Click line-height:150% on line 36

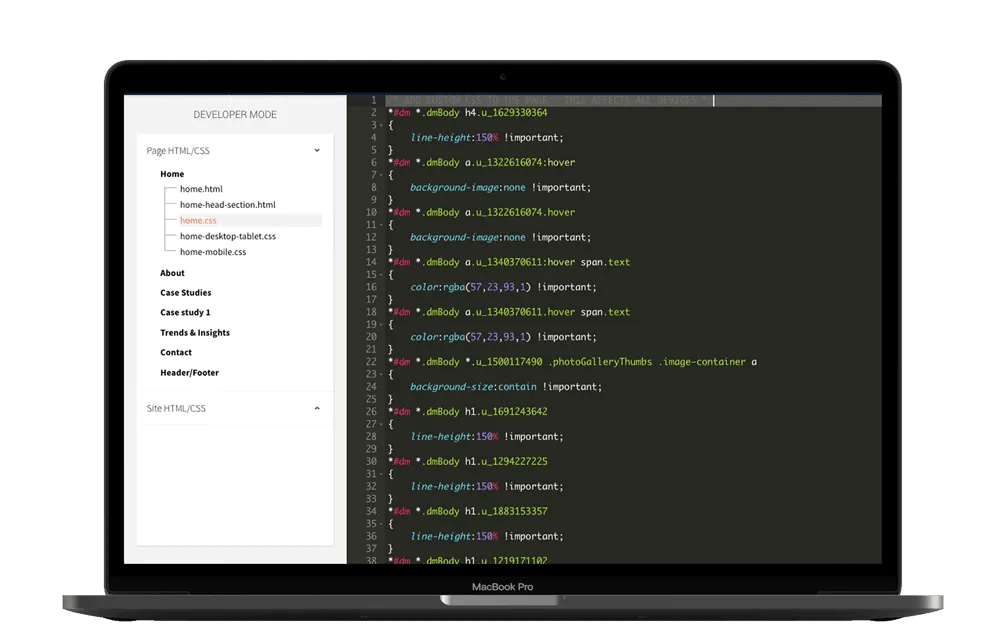pyautogui.click(x=454, y=537)
